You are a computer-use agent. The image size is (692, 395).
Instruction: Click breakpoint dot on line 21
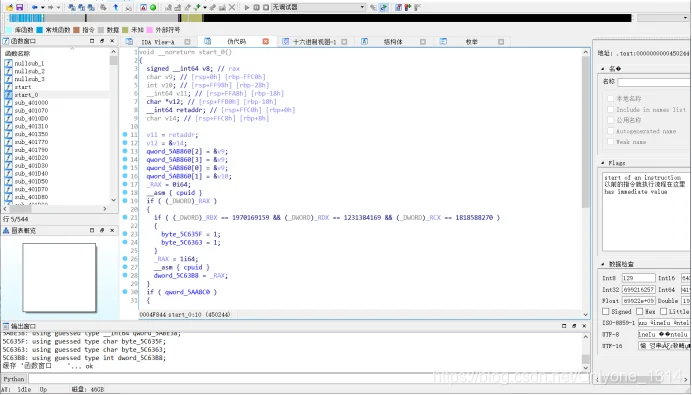tap(125, 217)
